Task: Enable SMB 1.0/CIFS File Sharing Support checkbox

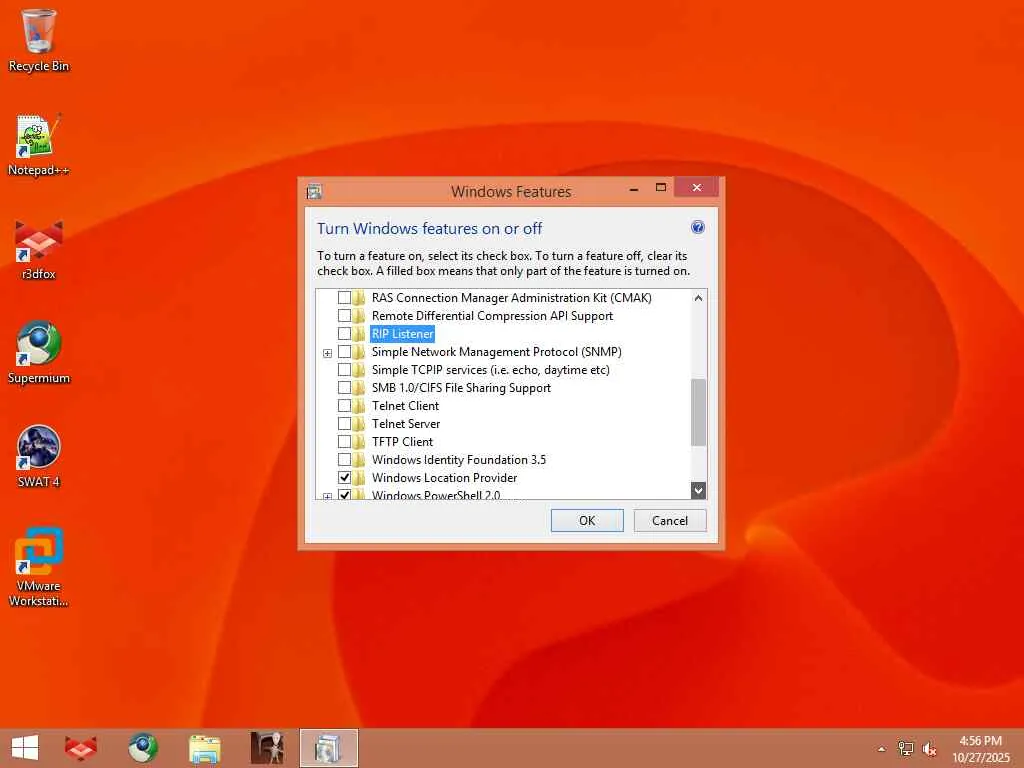Action: pyautogui.click(x=344, y=387)
